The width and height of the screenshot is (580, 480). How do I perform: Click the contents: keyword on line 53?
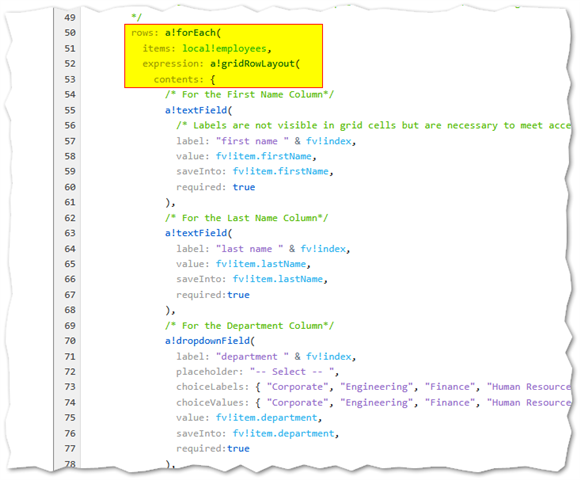click(x=179, y=79)
